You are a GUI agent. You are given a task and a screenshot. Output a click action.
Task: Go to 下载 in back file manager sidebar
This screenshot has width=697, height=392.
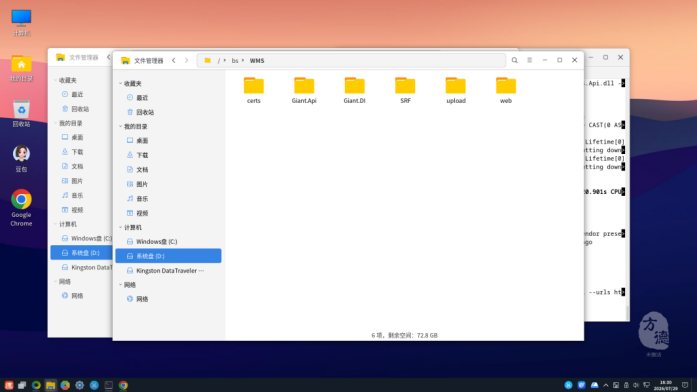pyautogui.click(x=81, y=152)
